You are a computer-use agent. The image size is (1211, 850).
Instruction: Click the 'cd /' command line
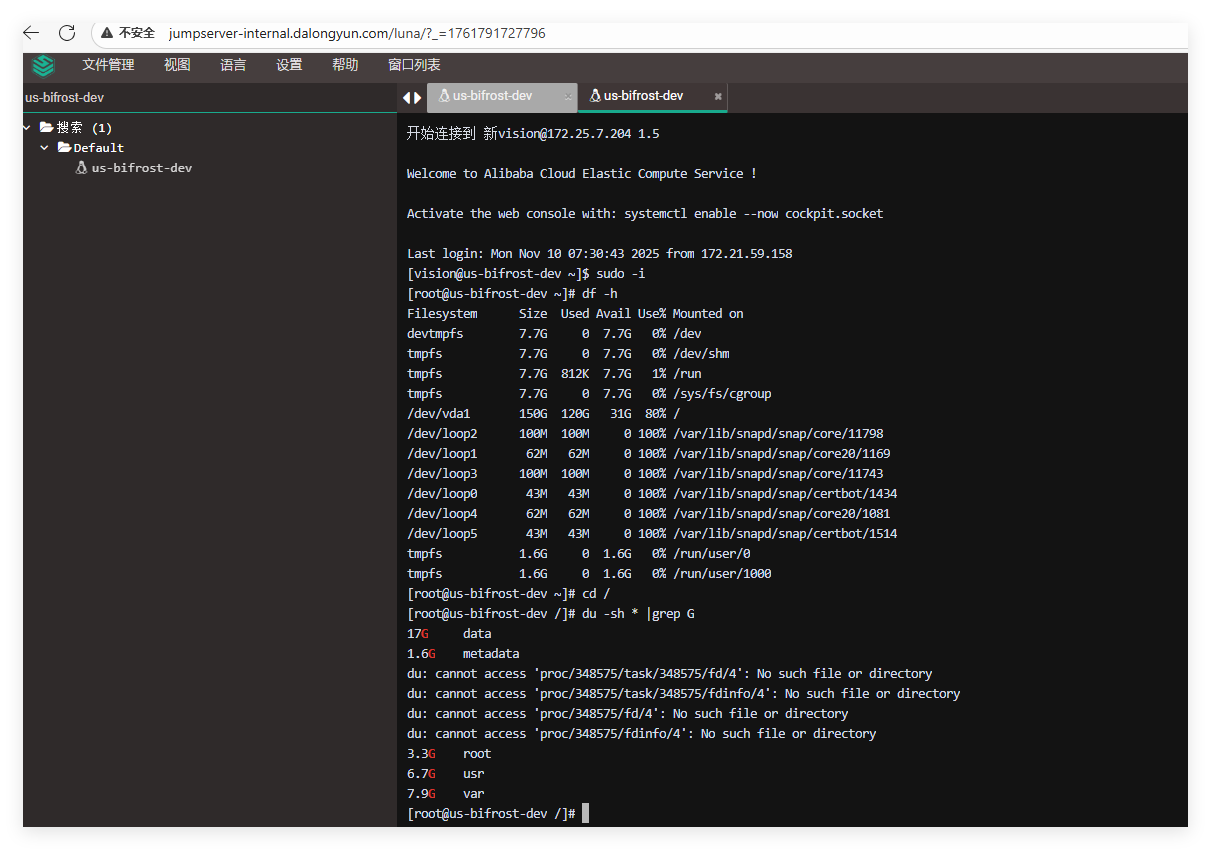[508, 594]
